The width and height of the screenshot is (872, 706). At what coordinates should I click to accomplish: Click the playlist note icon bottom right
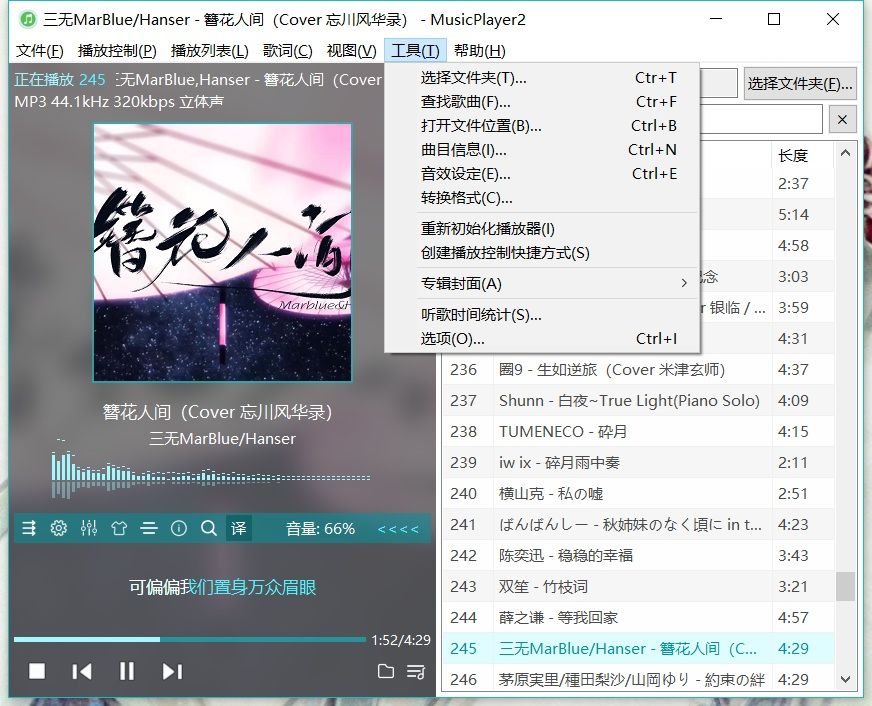tap(415, 672)
